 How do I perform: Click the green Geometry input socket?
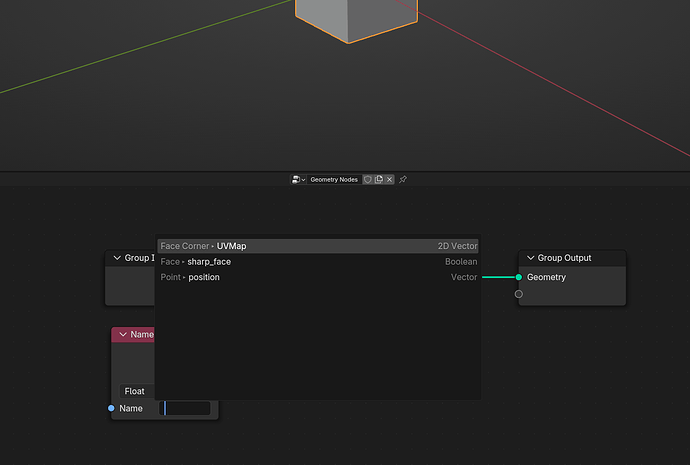(x=519, y=277)
